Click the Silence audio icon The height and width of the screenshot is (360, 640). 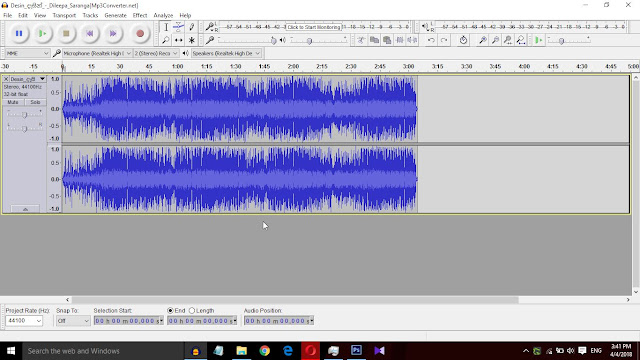point(412,40)
